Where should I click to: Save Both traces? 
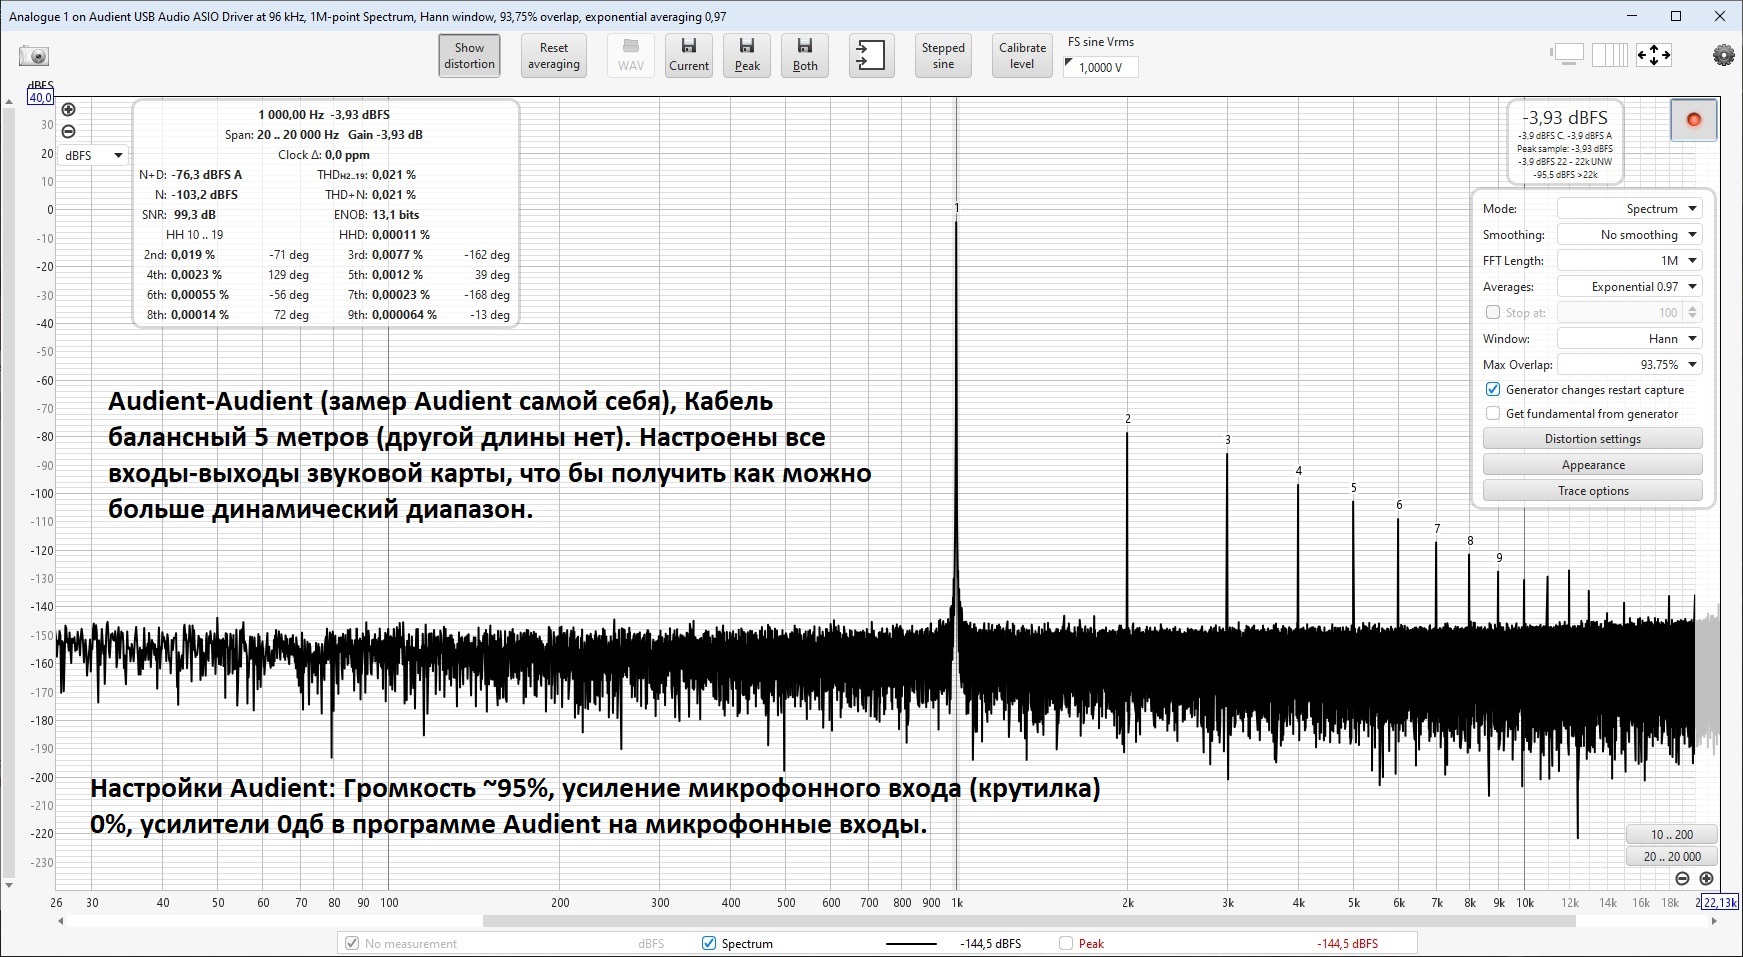(805, 55)
